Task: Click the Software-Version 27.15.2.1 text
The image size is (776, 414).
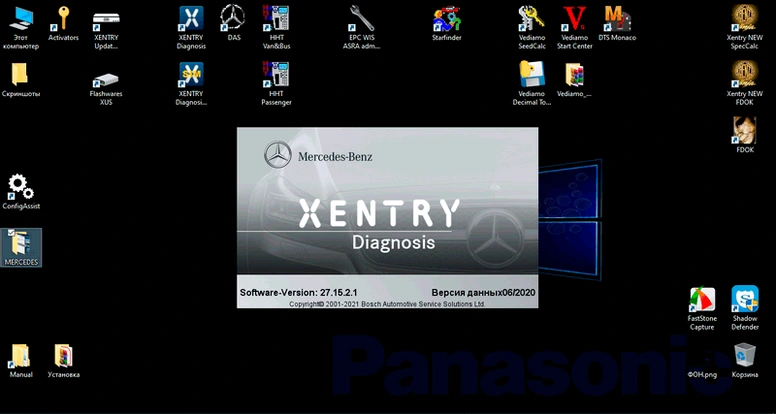Action: coord(298,292)
